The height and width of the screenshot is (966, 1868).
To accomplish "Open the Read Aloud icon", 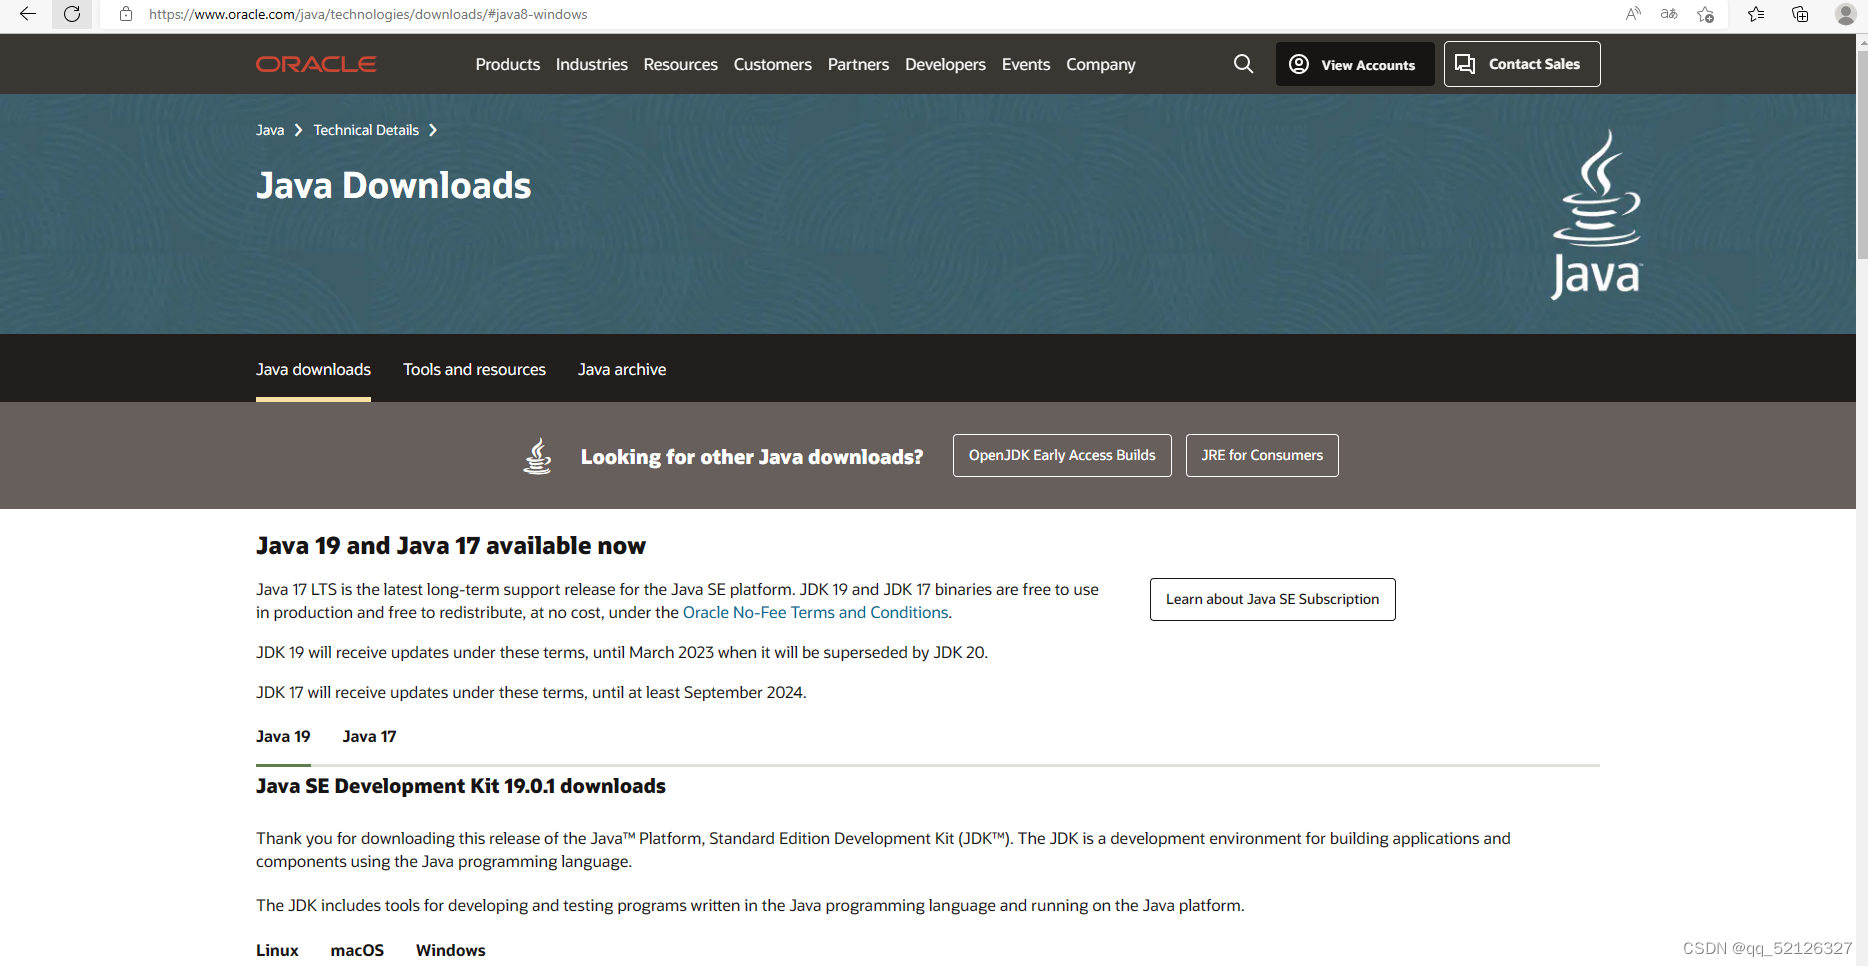I will (1633, 14).
